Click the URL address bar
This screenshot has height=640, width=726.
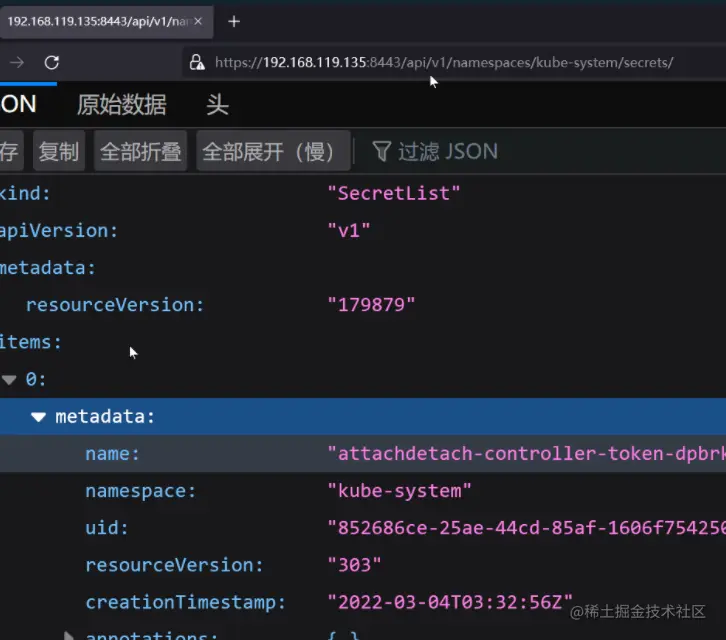coord(454,62)
